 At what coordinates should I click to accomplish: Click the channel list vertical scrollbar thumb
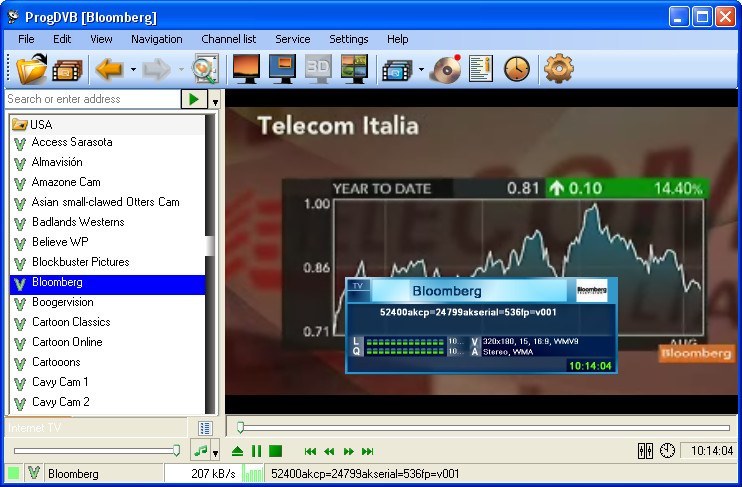point(210,246)
